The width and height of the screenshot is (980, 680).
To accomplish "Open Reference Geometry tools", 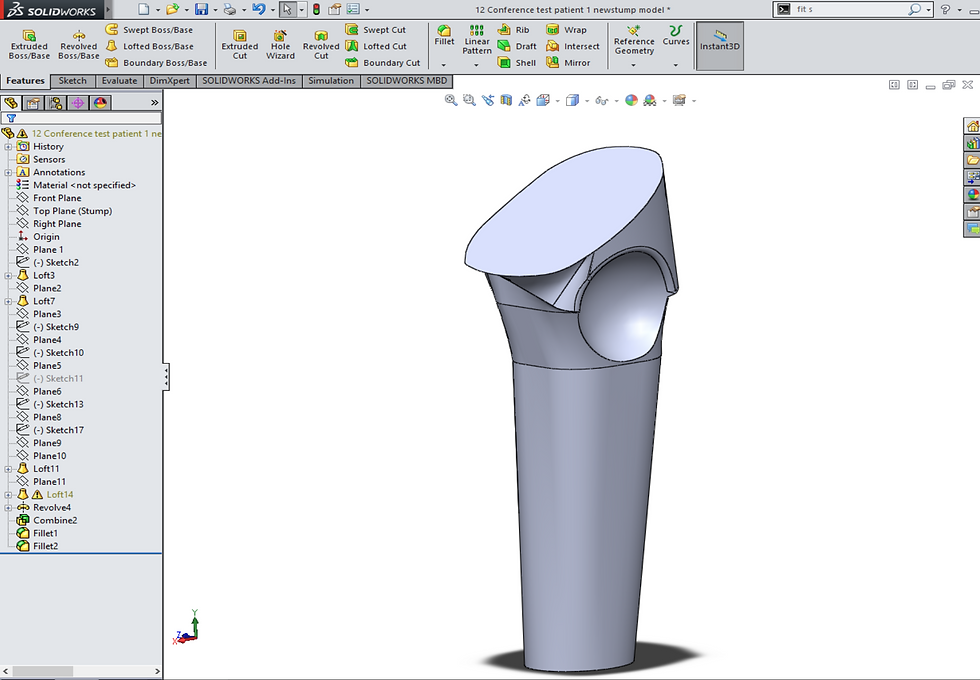I will [x=634, y=40].
